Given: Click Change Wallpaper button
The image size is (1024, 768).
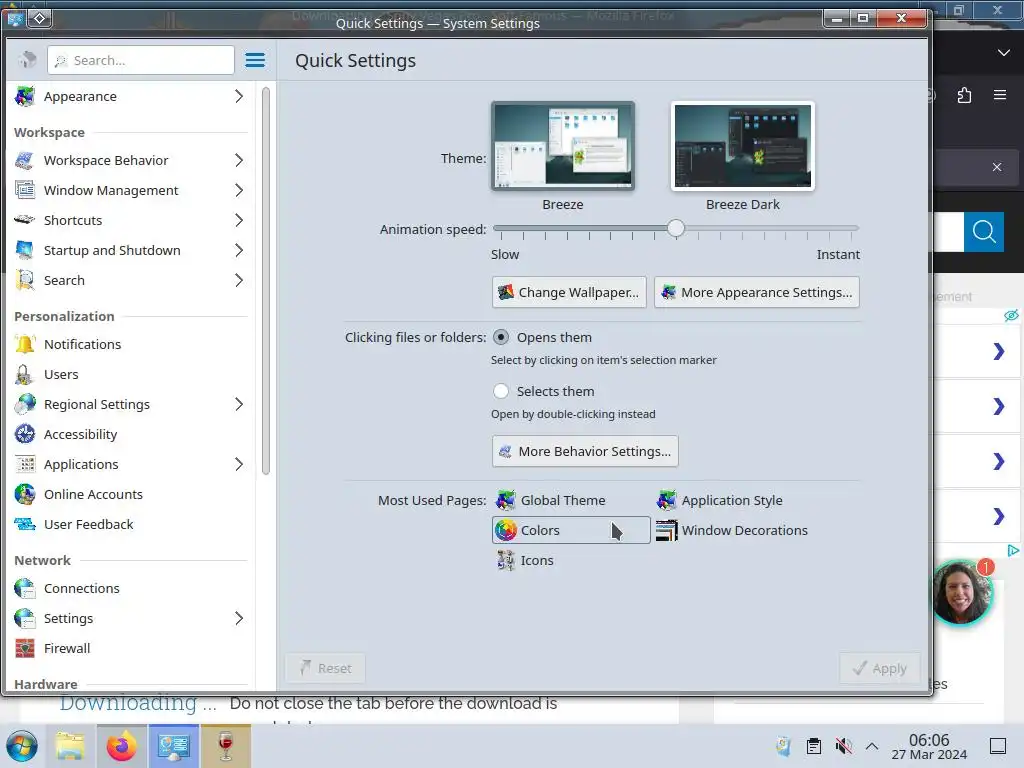Looking at the screenshot, I should pos(569,292).
